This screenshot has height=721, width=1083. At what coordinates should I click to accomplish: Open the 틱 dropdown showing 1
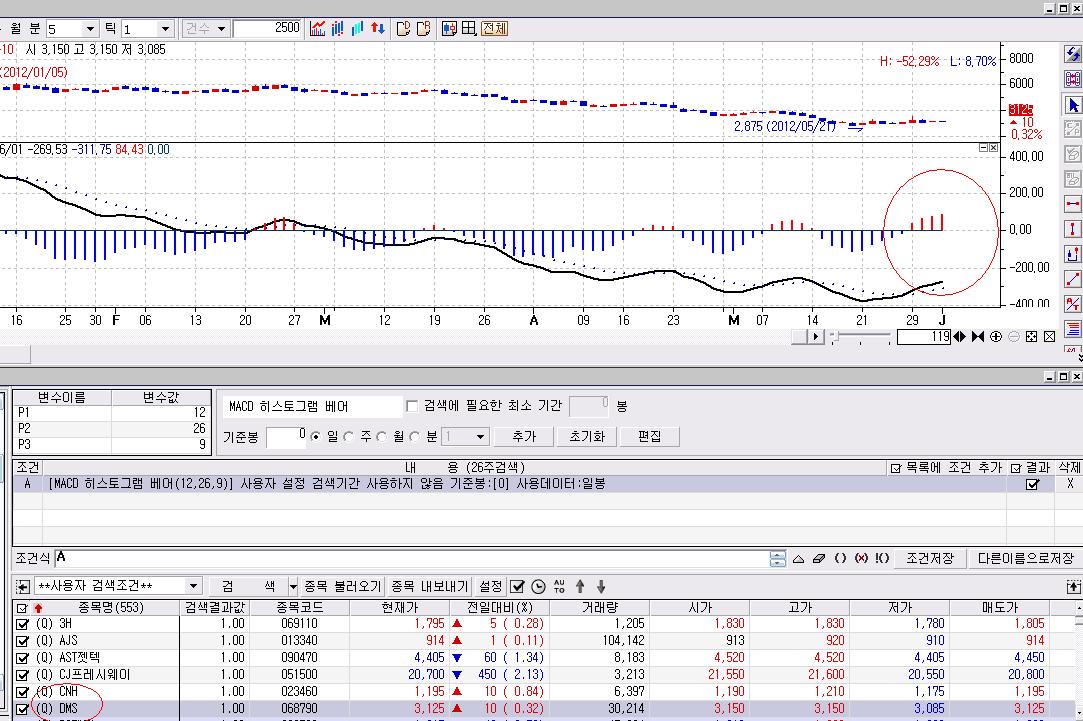(x=165, y=29)
